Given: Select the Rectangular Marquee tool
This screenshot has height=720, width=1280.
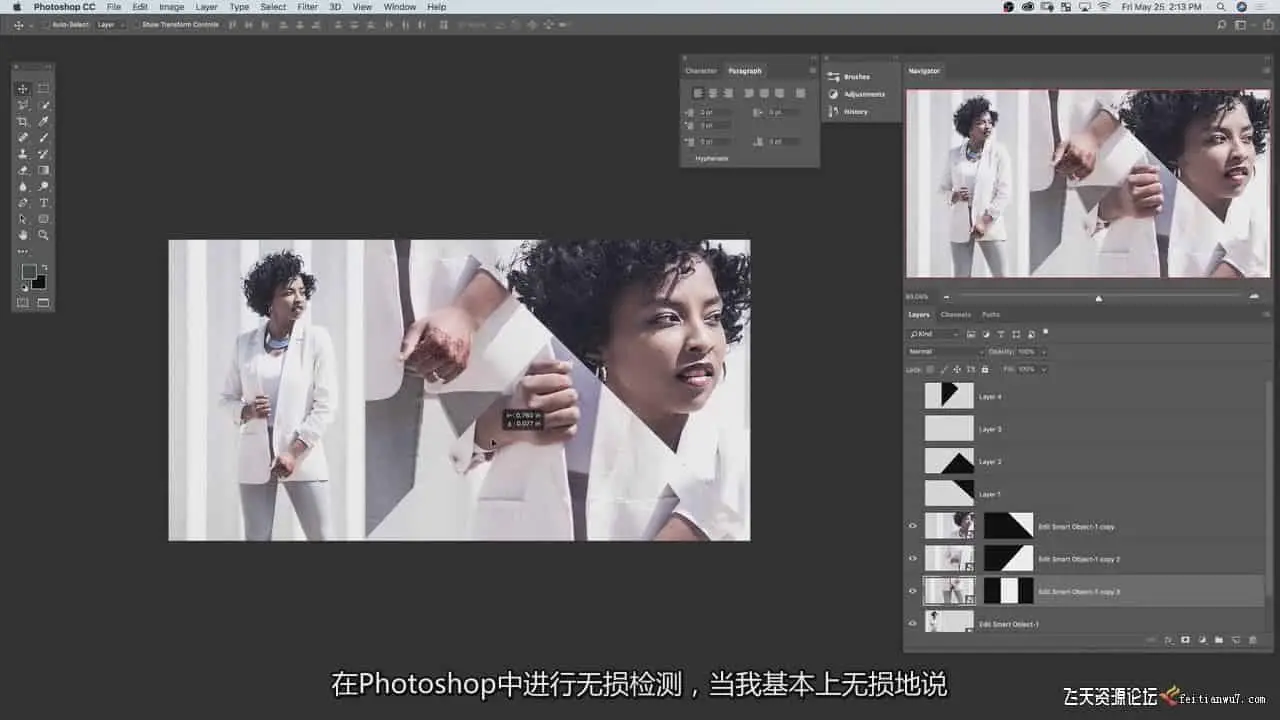Looking at the screenshot, I should 44,89.
